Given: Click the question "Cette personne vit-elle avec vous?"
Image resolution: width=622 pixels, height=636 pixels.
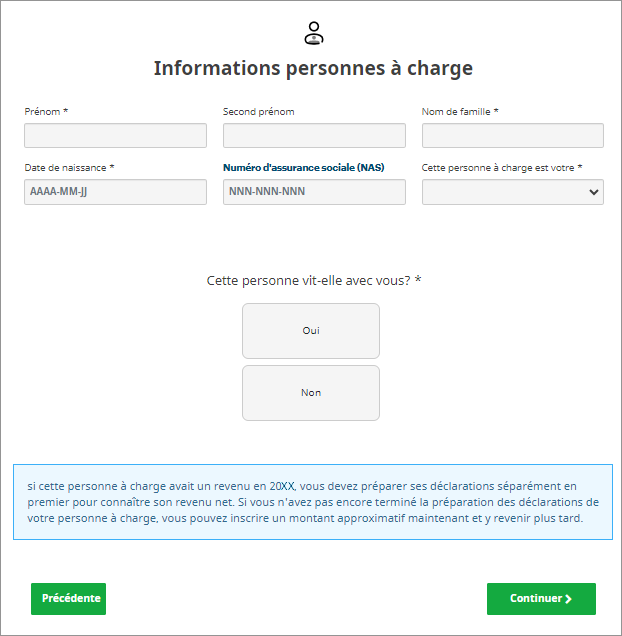Looking at the screenshot, I should 313,281.
